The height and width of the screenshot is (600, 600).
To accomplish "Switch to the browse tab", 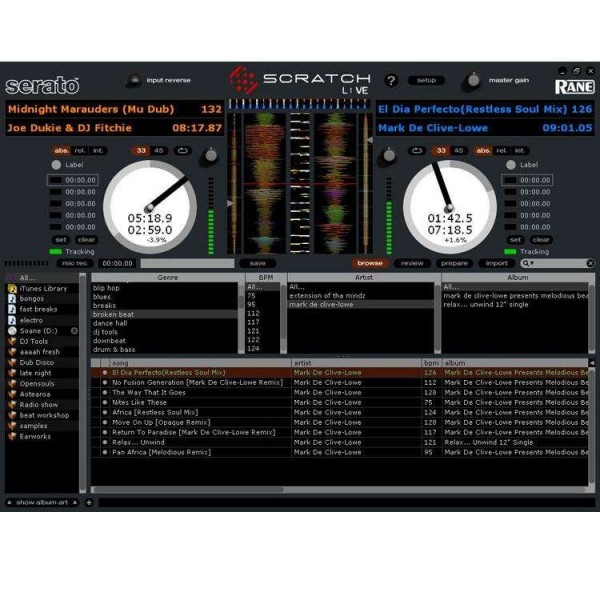I will [370, 263].
